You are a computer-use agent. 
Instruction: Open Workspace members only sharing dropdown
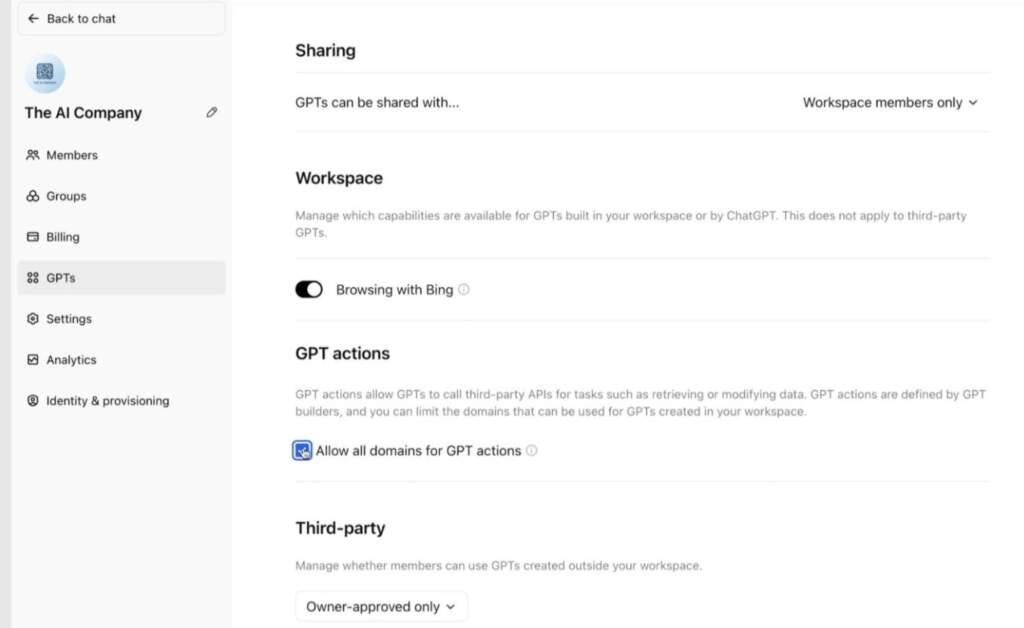point(890,102)
